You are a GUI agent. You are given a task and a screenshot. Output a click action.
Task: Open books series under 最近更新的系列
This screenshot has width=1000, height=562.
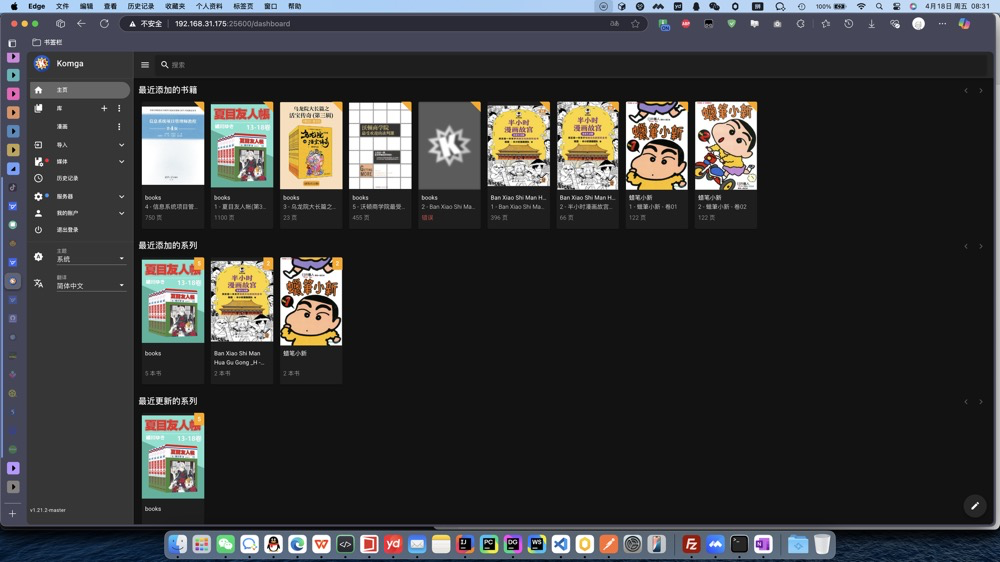coord(173,456)
